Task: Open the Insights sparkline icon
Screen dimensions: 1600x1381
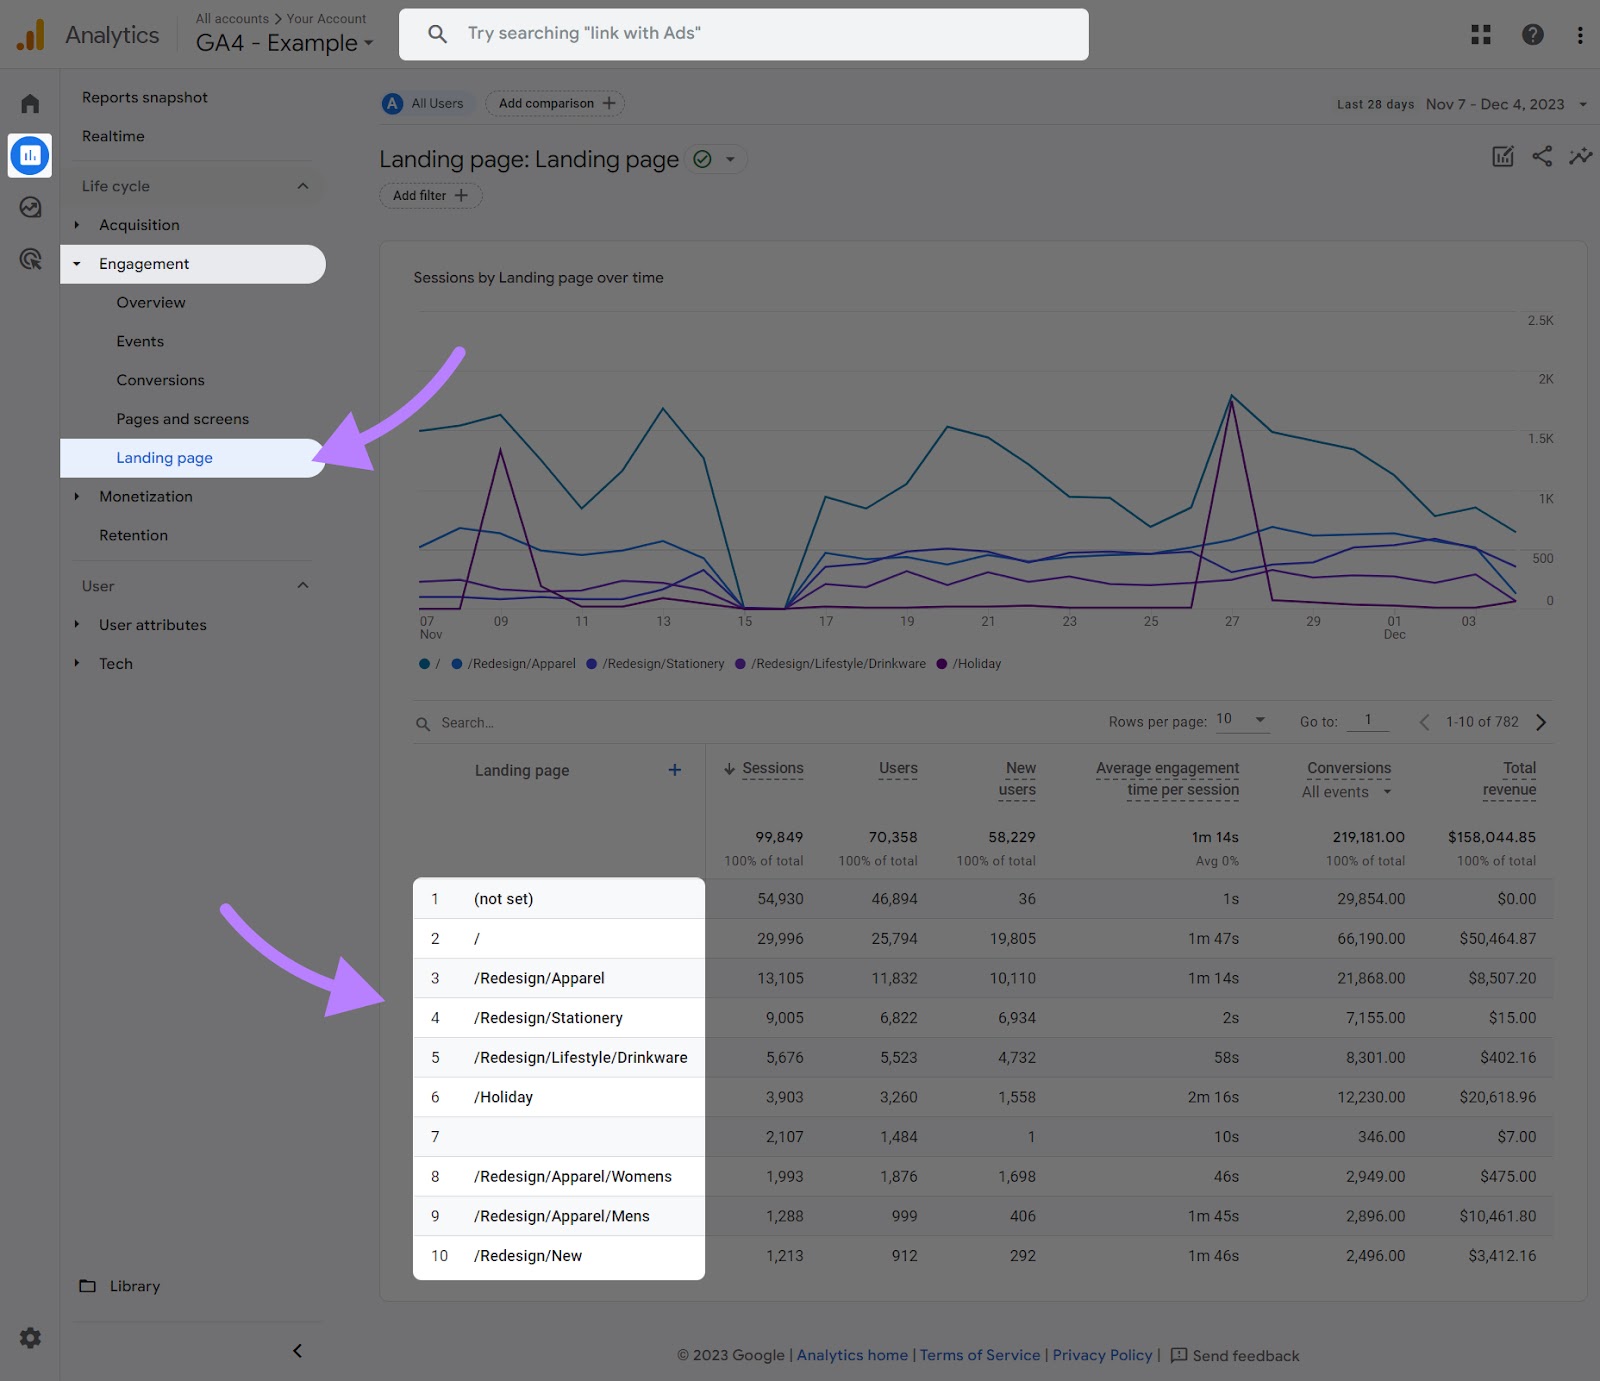Action: pos(1580,156)
